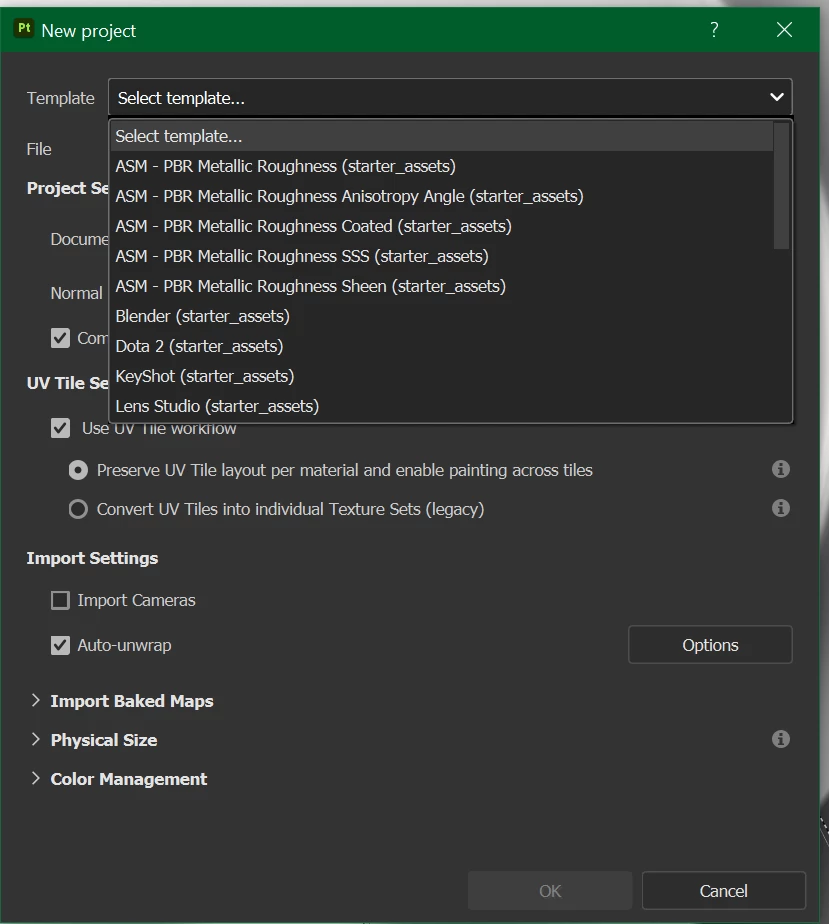Click info icon beside Preserve UV Tile layout
Viewport: 829px width, 924px height.
(x=781, y=469)
